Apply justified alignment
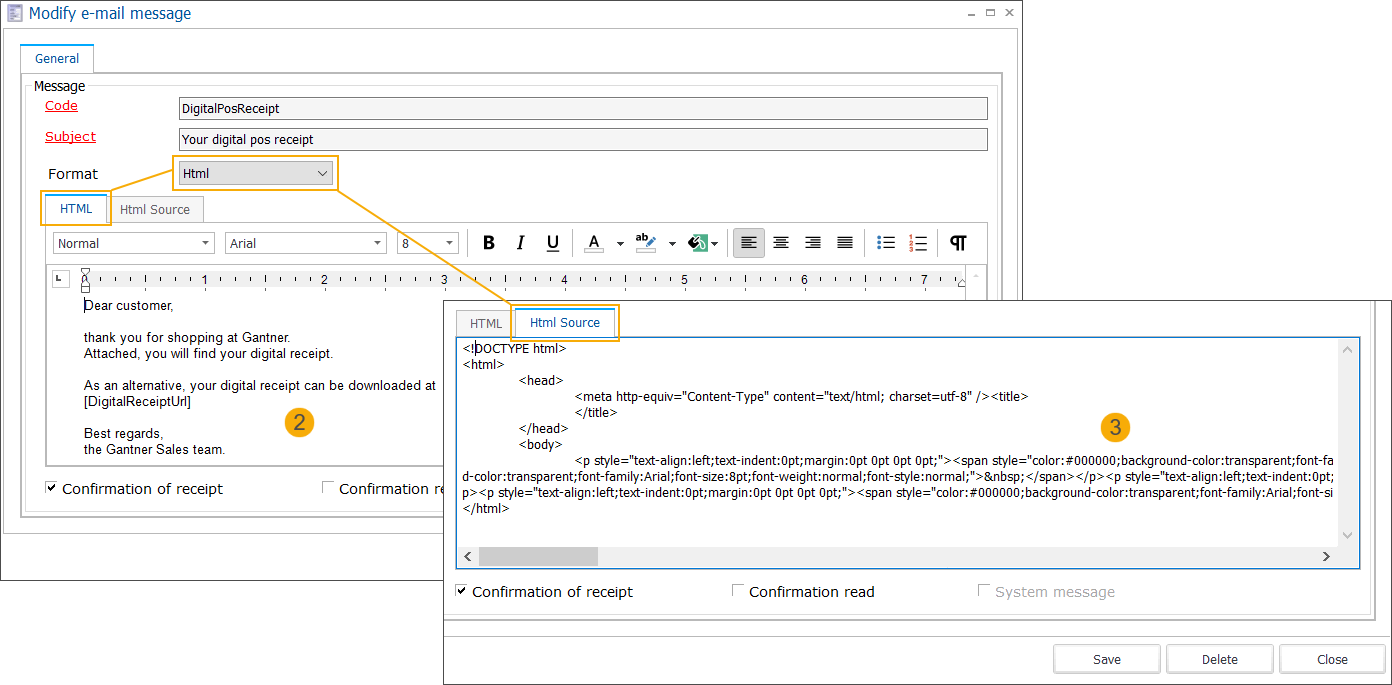The image size is (1392, 685). point(844,242)
